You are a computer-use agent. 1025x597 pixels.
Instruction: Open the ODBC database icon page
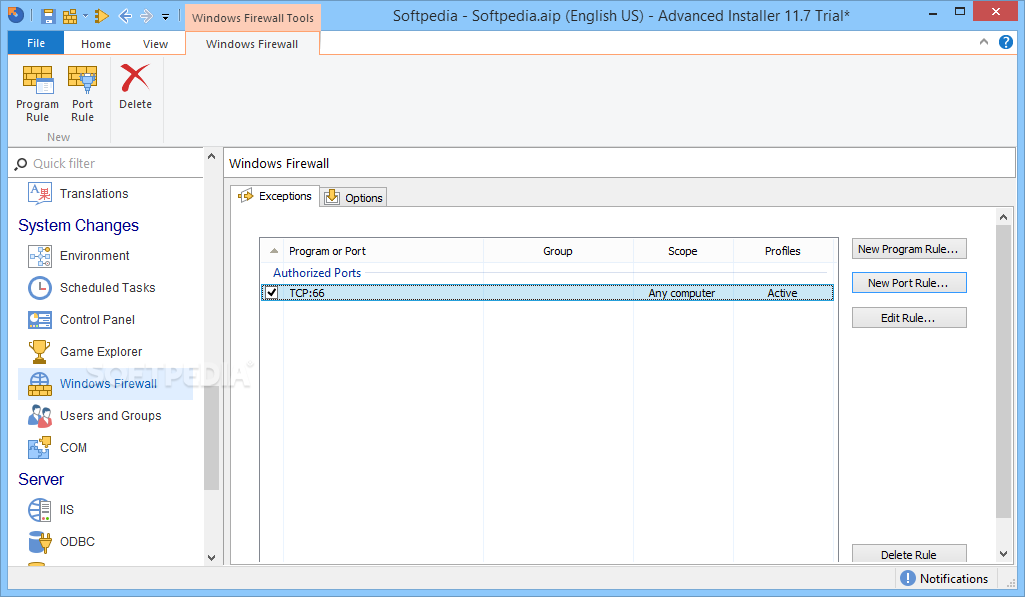pyautogui.click(x=40, y=541)
